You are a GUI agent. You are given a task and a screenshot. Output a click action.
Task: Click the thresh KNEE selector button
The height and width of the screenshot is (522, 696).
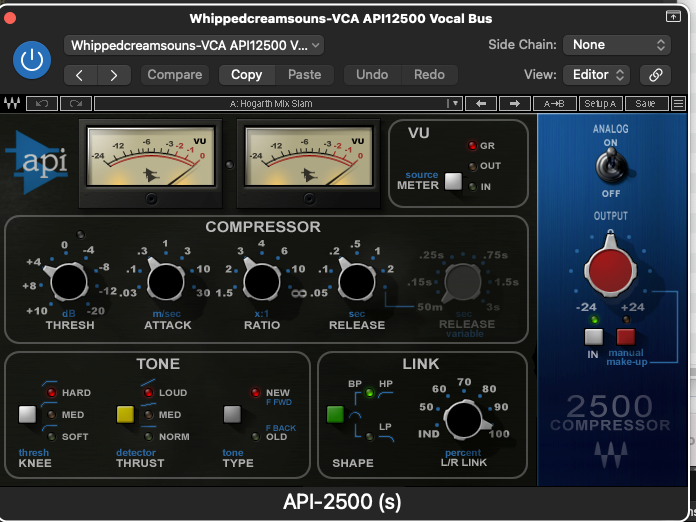coord(27,414)
